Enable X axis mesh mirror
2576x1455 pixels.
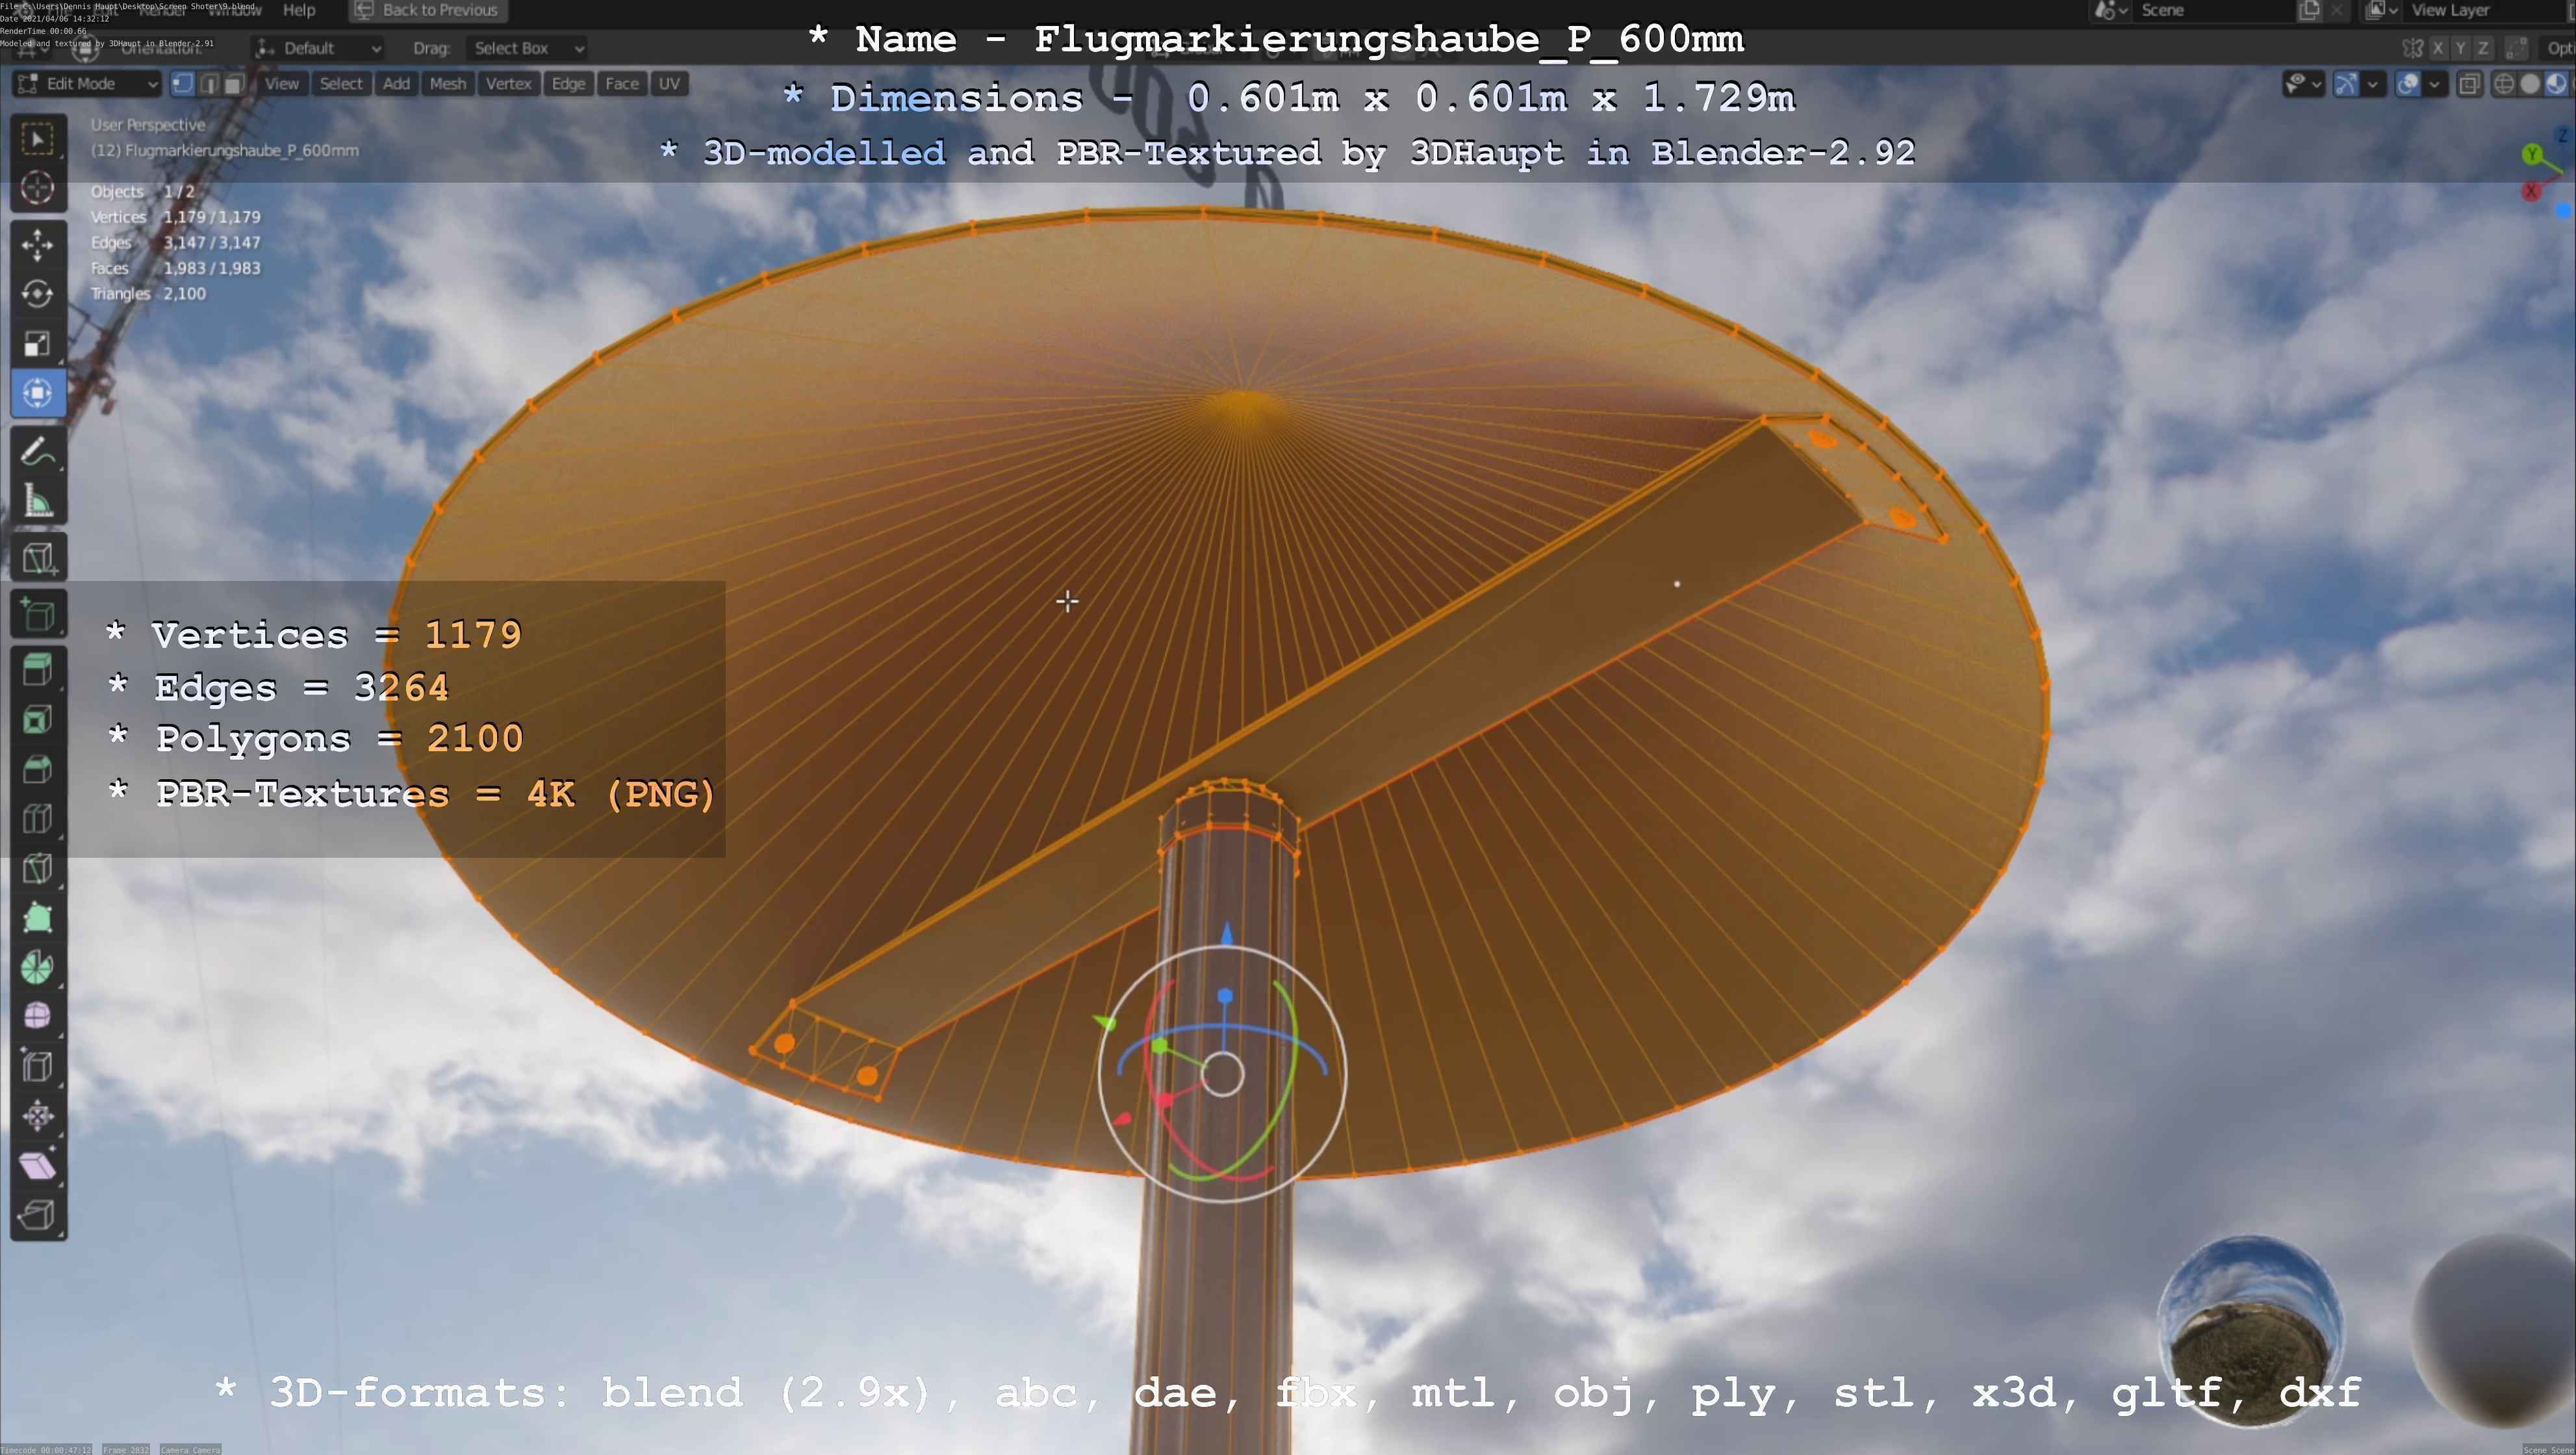point(2438,48)
